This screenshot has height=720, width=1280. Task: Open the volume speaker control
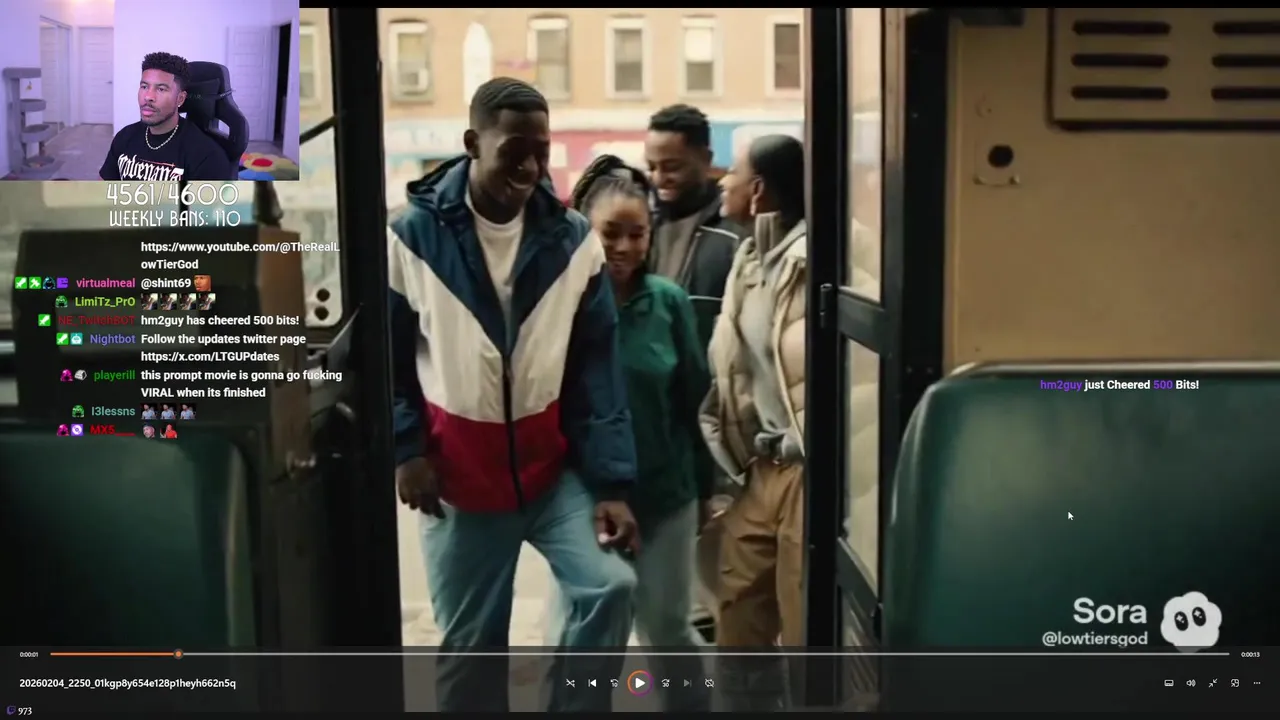[1191, 683]
